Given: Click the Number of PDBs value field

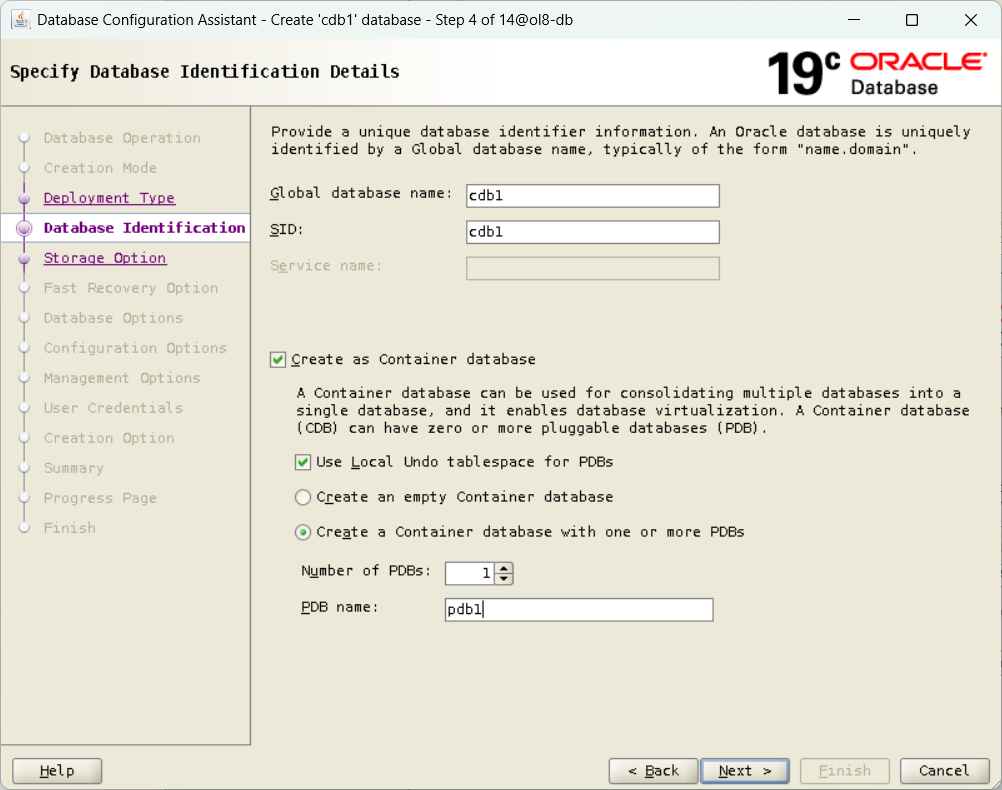Looking at the screenshot, I should [x=470, y=573].
